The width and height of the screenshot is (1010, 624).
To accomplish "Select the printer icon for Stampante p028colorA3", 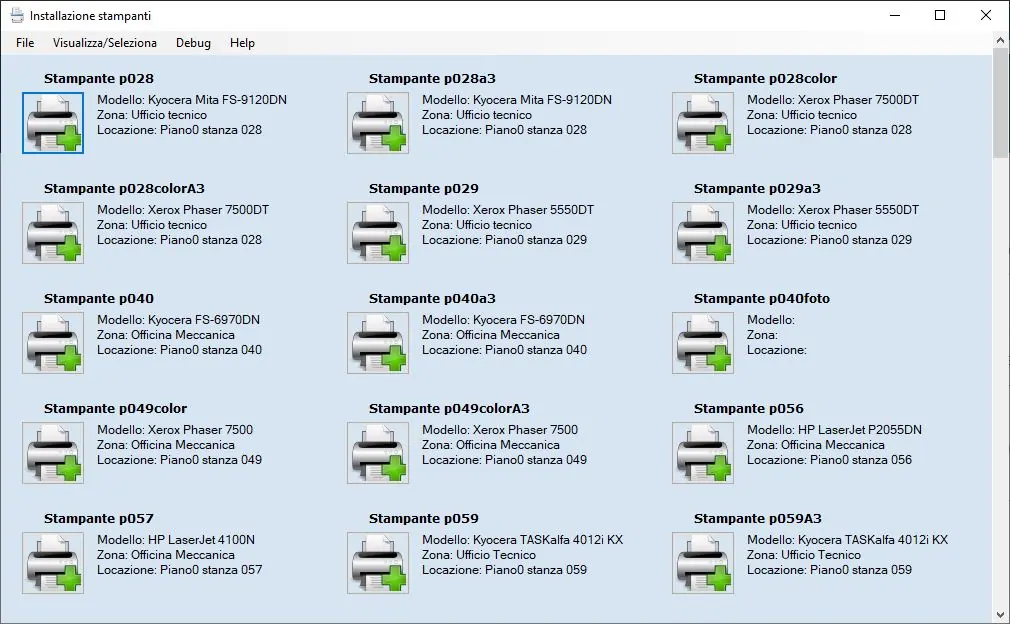I will [53, 233].
